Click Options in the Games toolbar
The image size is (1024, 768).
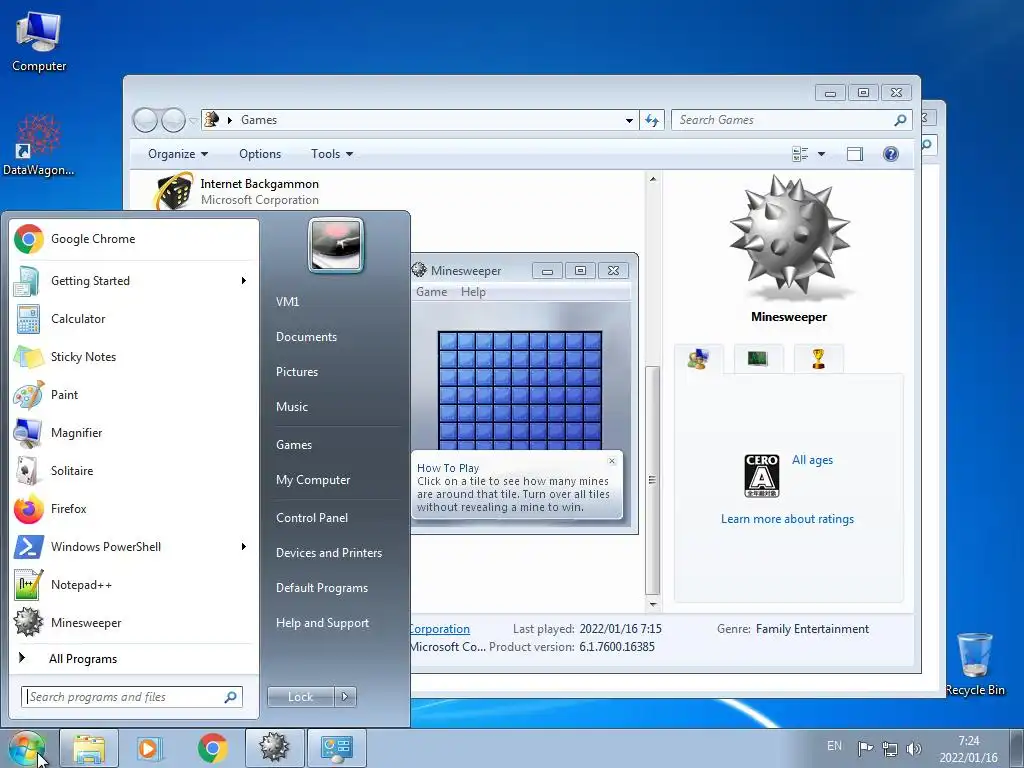[260, 154]
